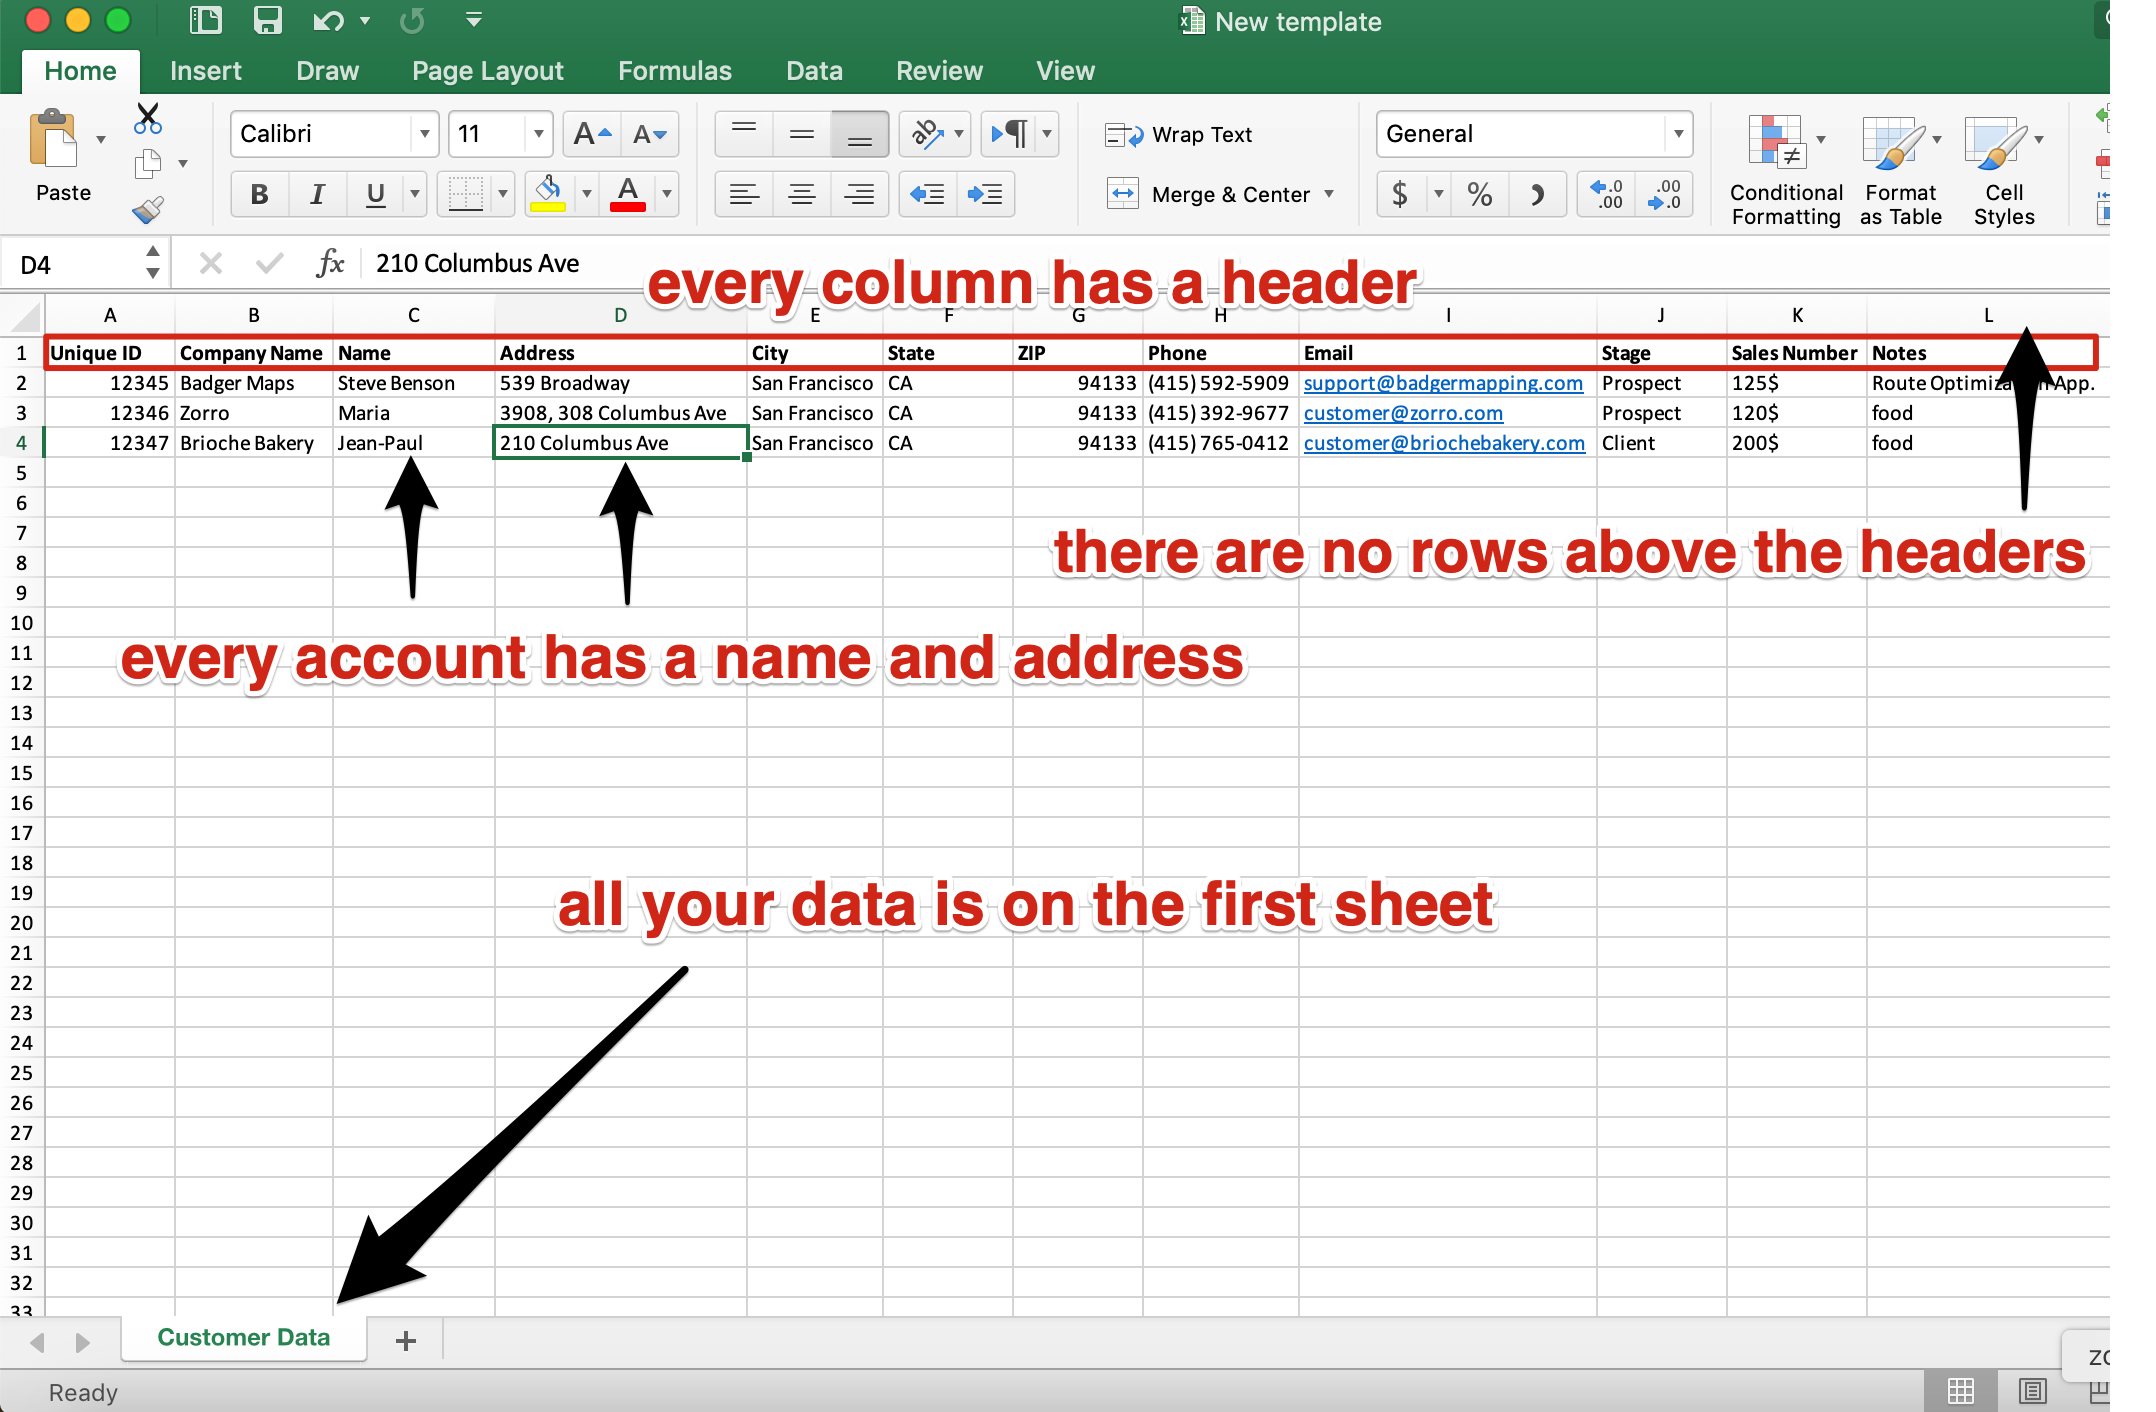
Task: Select the Customer Data sheet tab
Action: click(243, 1337)
